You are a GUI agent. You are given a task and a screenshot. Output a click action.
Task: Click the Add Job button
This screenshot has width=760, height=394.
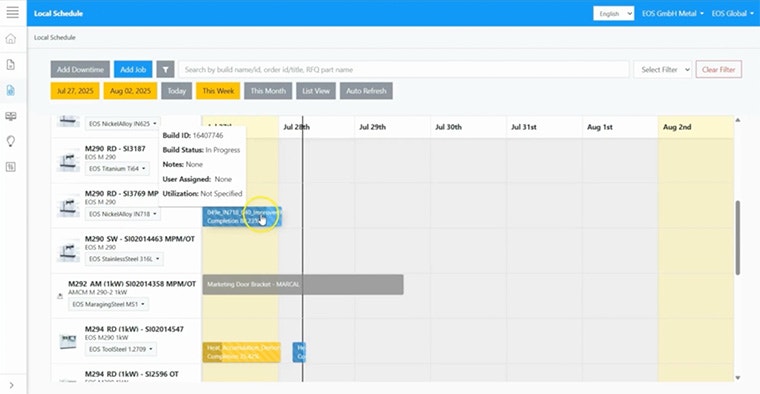[x=133, y=69]
